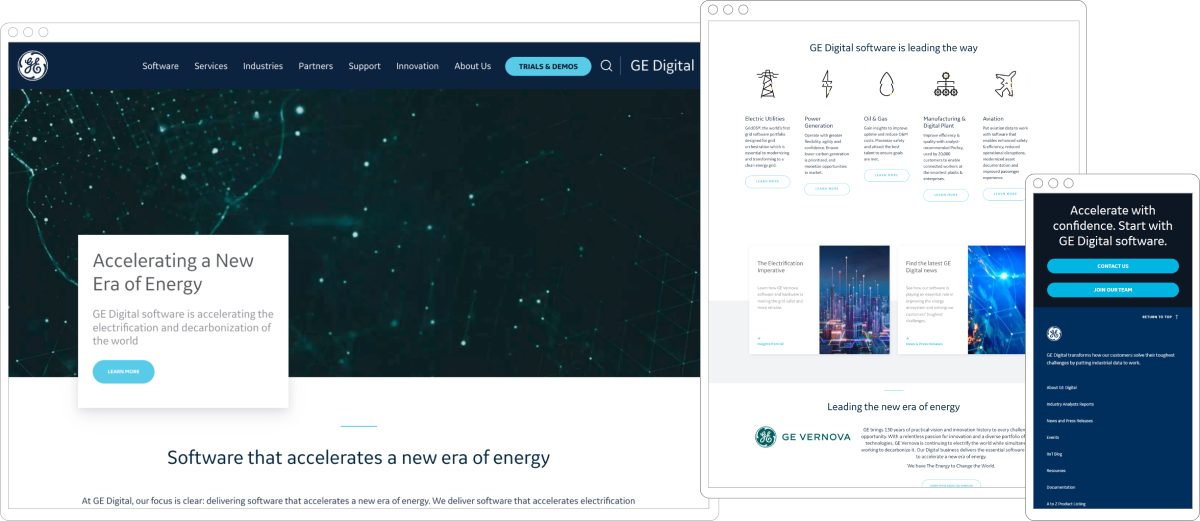Open the Documentation footer link
The width and height of the screenshot is (1200, 521).
[x=1061, y=487]
